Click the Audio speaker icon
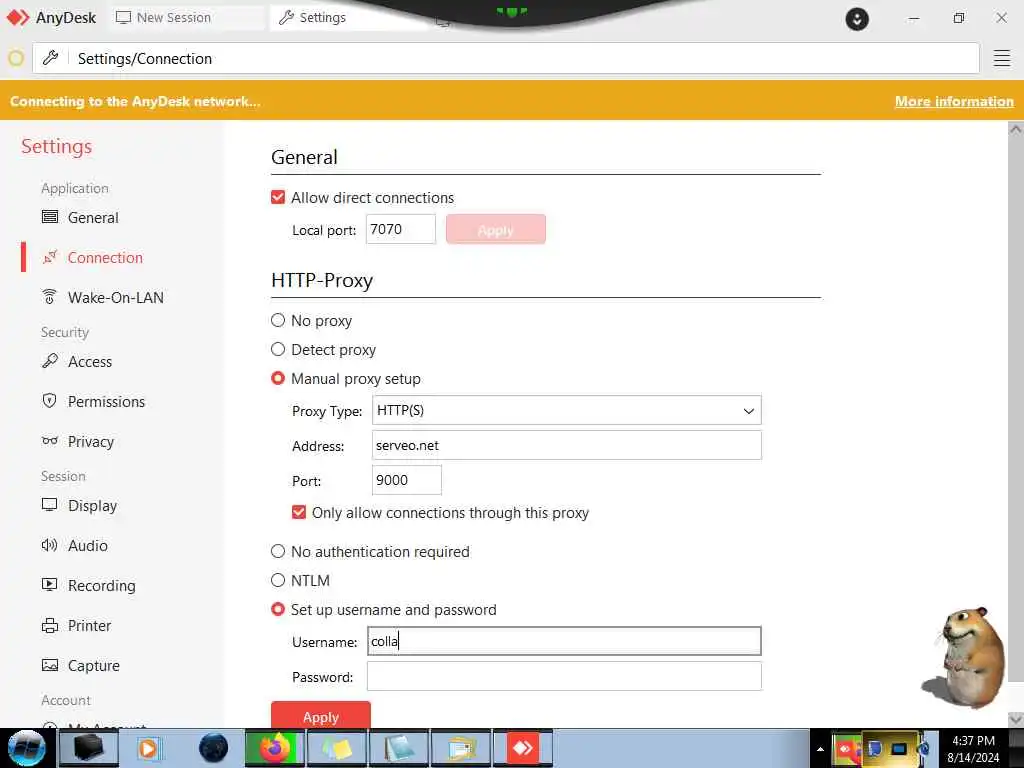 coord(50,545)
